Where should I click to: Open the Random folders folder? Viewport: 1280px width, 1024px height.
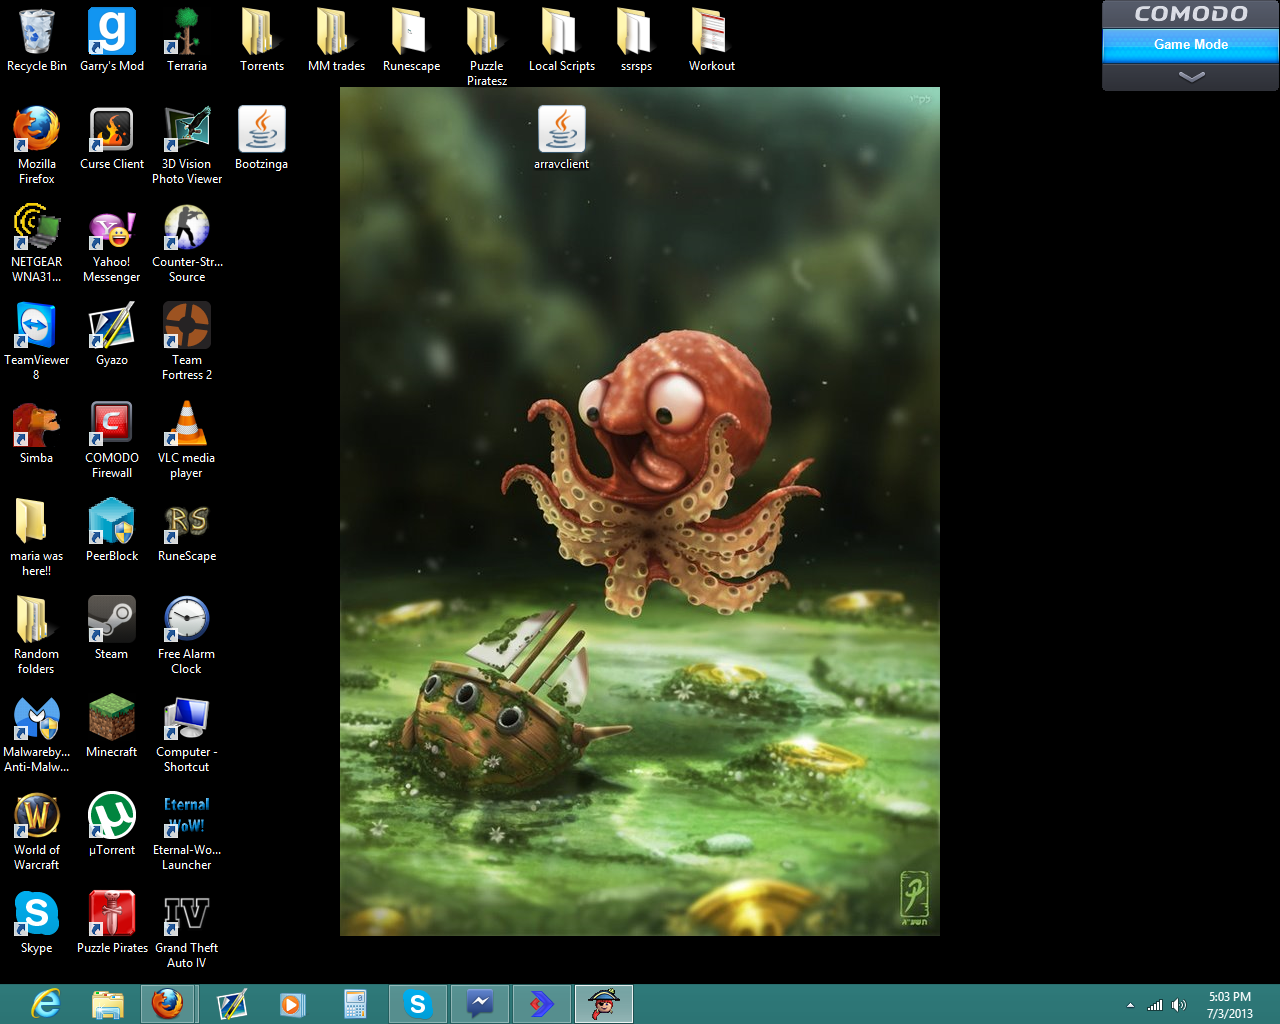coord(37,635)
